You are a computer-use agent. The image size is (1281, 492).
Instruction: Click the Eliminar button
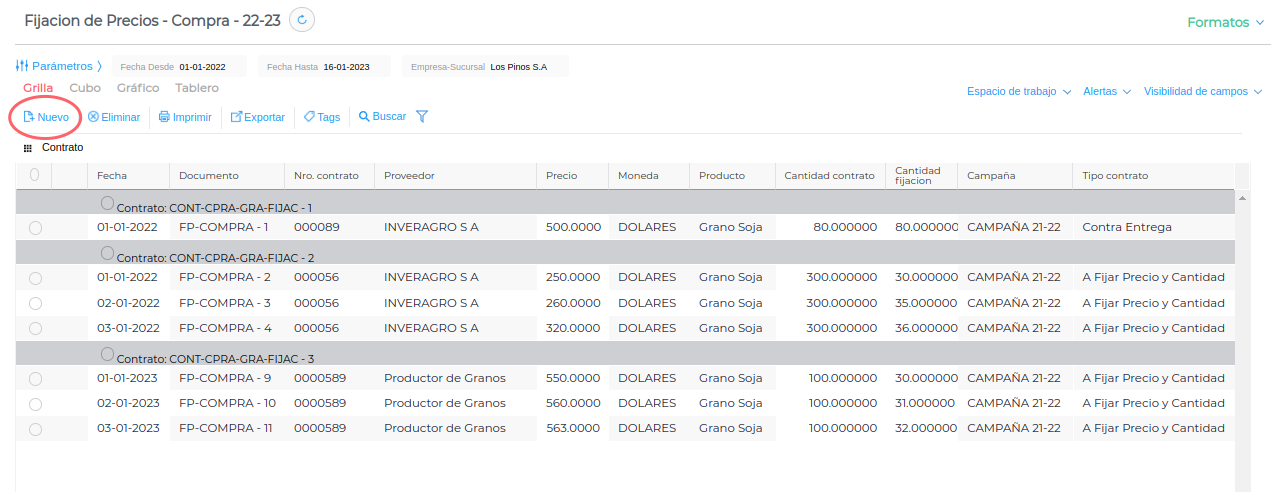pos(114,117)
